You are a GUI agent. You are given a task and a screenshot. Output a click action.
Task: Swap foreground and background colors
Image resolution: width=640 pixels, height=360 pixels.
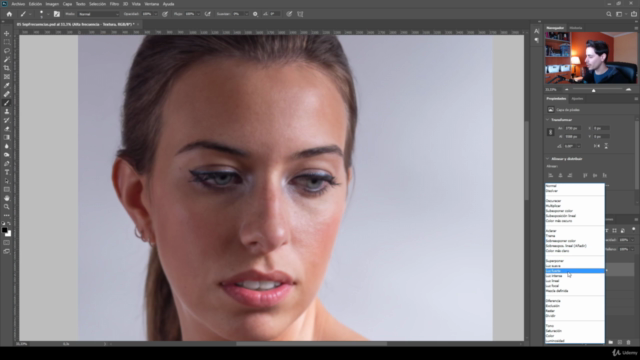[x=9, y=224]
